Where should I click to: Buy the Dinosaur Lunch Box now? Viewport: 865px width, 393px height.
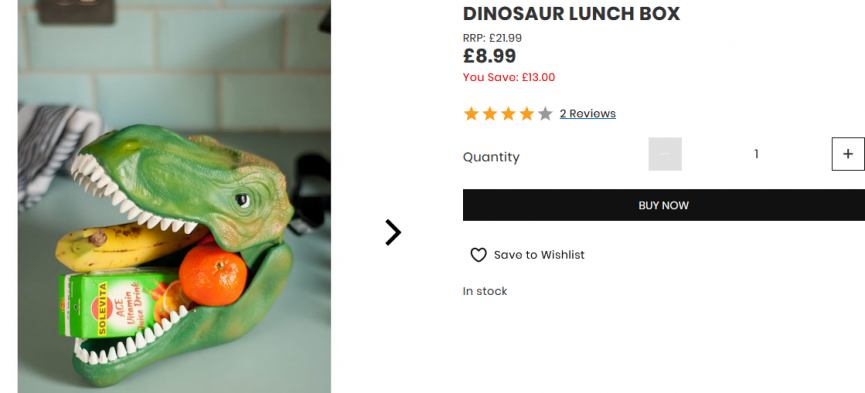coord(664,205)
